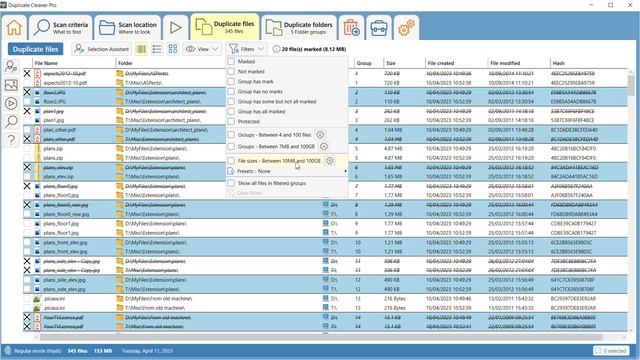Enable Group has some but not all marked
This screenshot has width=640, height=360.
231,101
